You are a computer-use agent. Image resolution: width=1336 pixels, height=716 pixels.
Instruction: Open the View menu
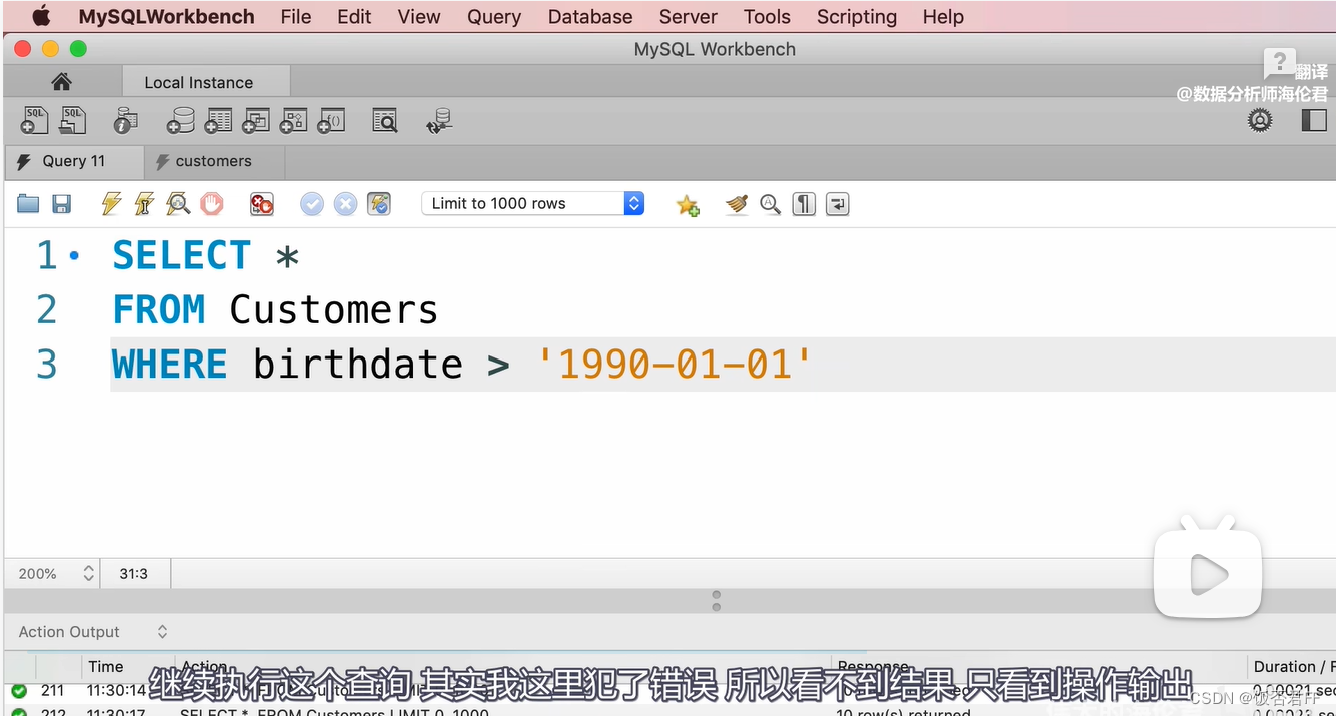pyautogui.click(x=418, y=16)
